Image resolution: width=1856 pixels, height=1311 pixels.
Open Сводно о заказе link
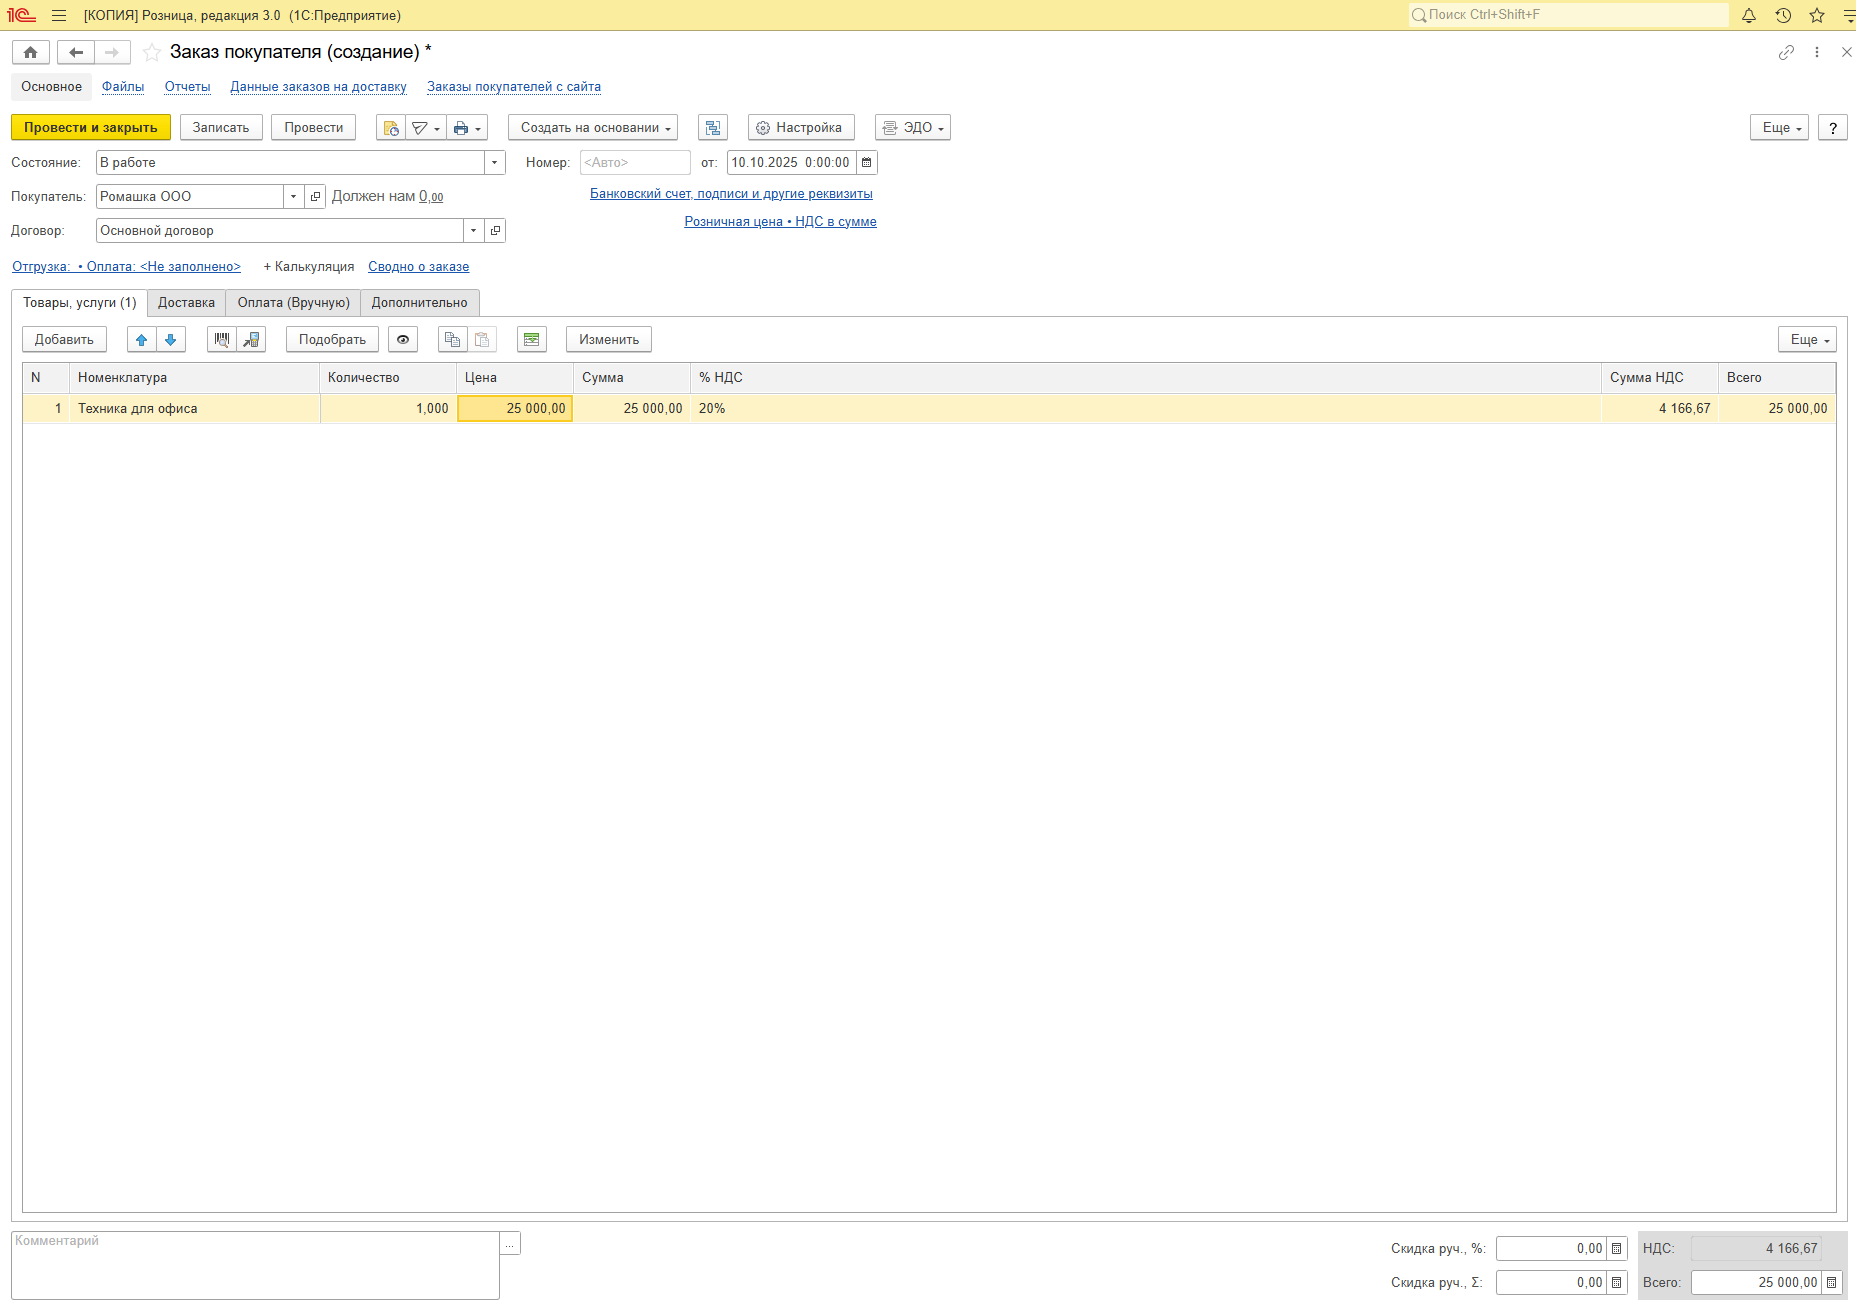click(x=418, y=267)
